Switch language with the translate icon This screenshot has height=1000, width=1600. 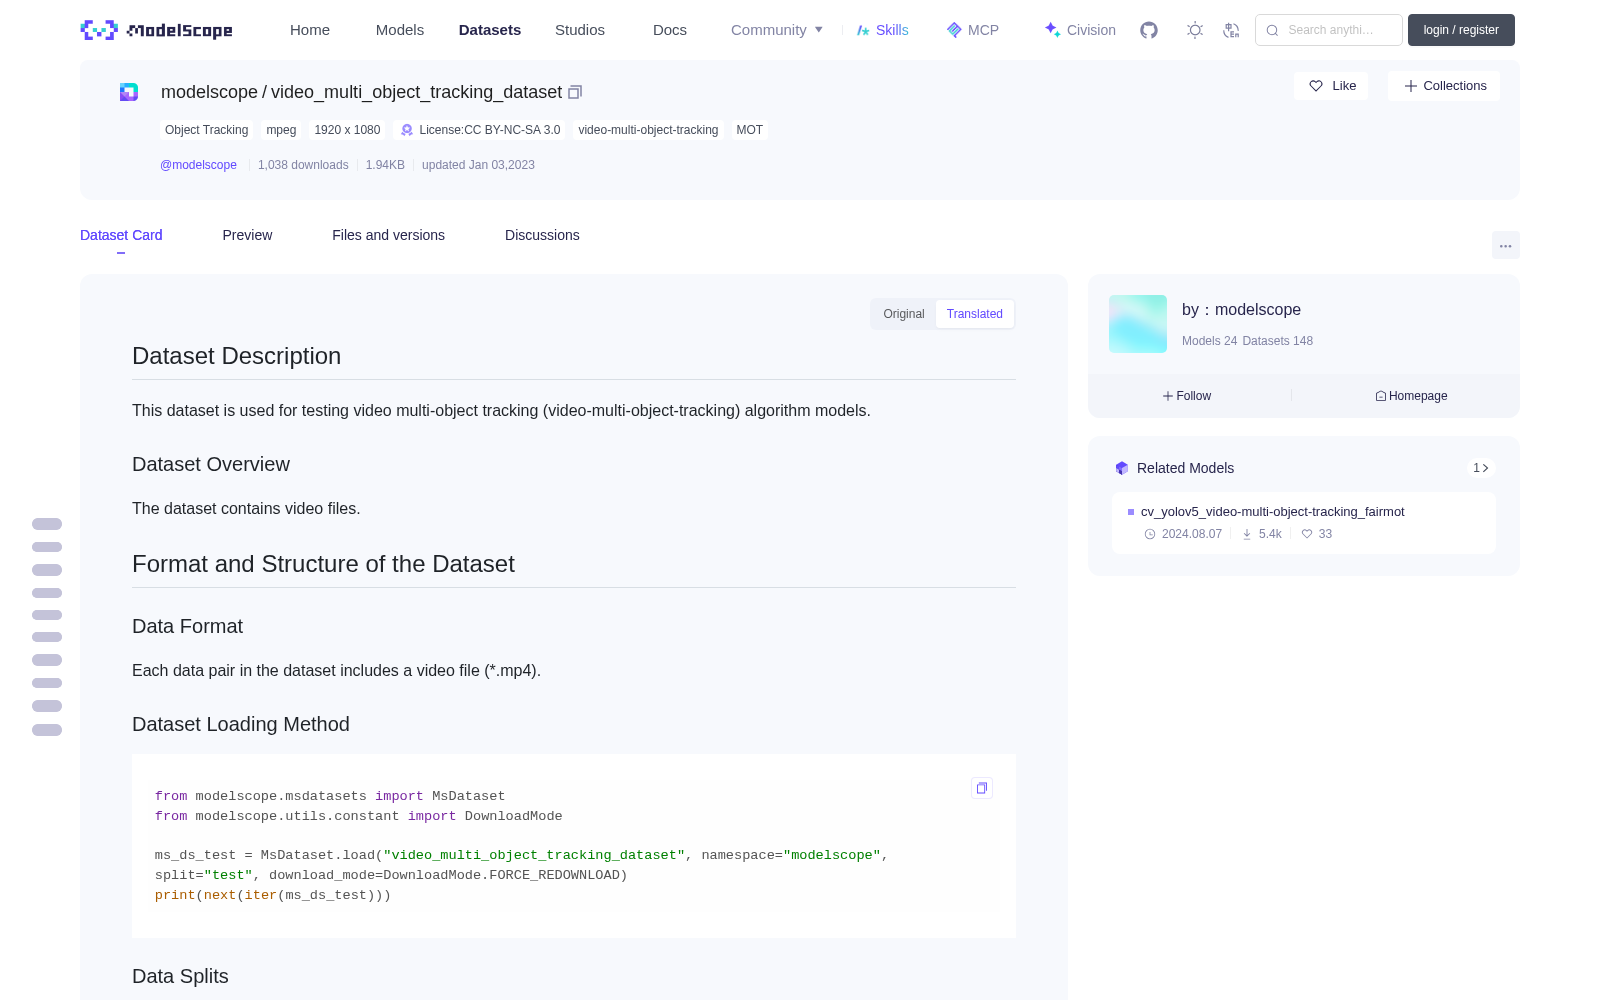point(1231,30)
